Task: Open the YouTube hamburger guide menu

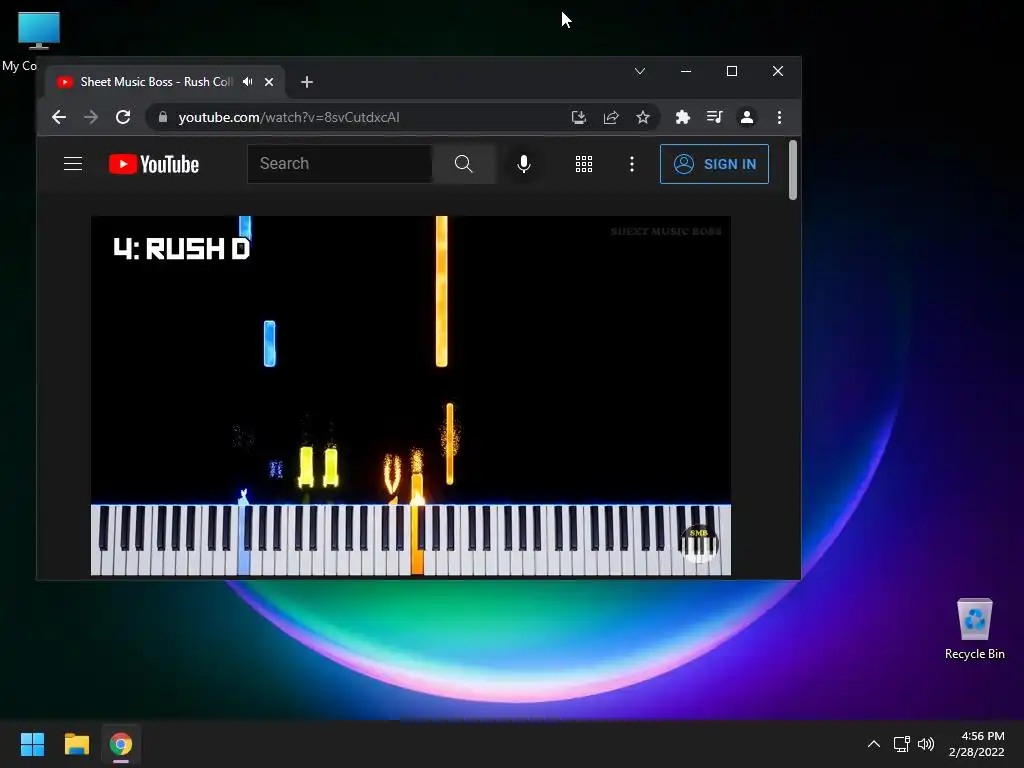Action: (73, 164)
